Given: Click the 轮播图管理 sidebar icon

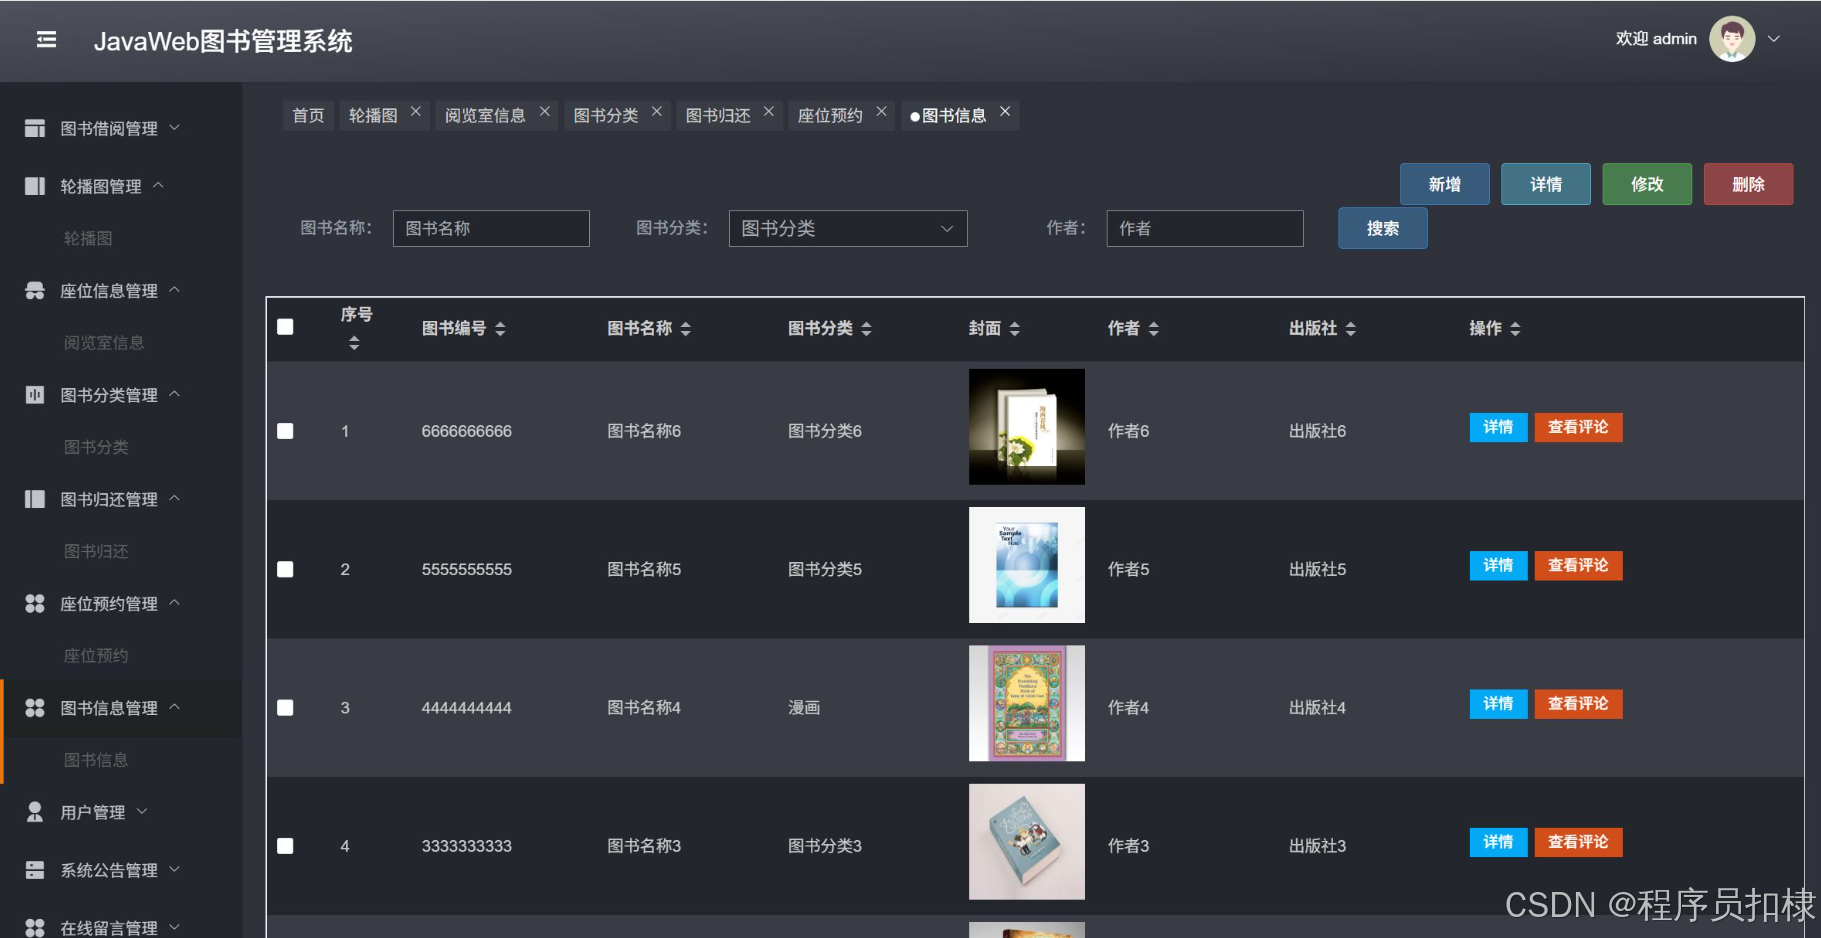Looking at the screenshot, I should (x=35, y=186).
